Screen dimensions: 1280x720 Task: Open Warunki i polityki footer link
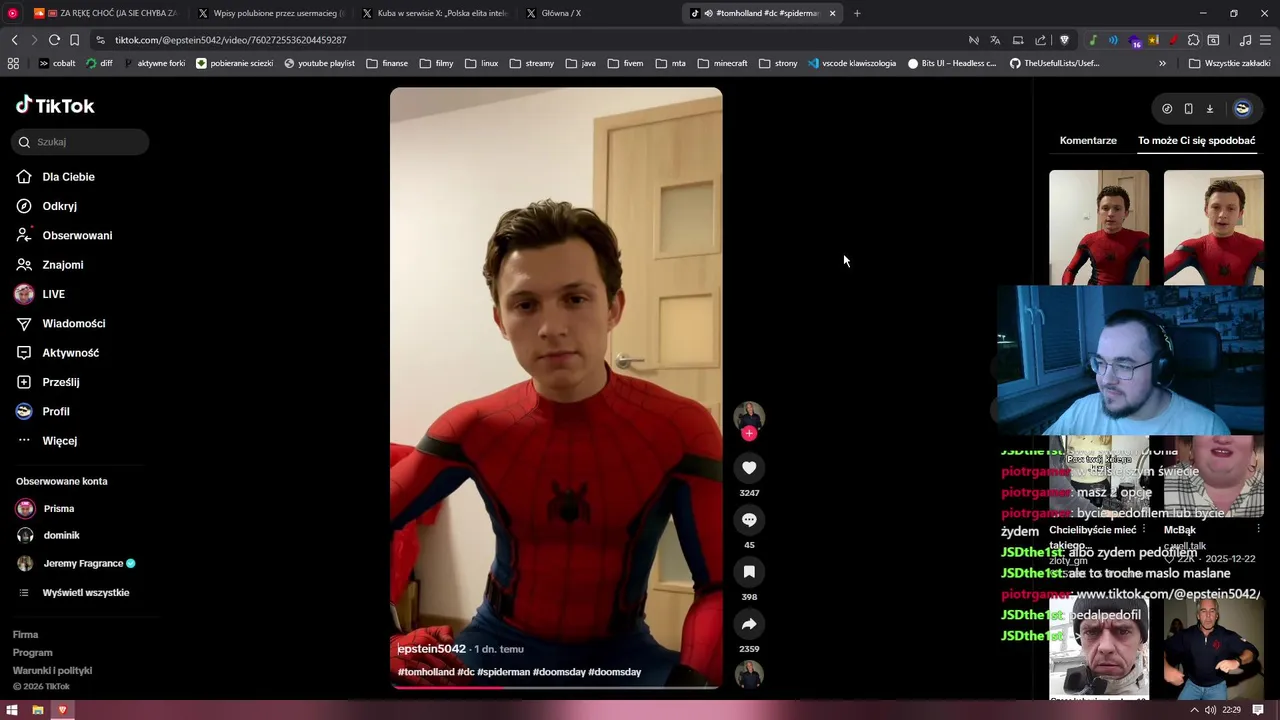tap(53, 671)
